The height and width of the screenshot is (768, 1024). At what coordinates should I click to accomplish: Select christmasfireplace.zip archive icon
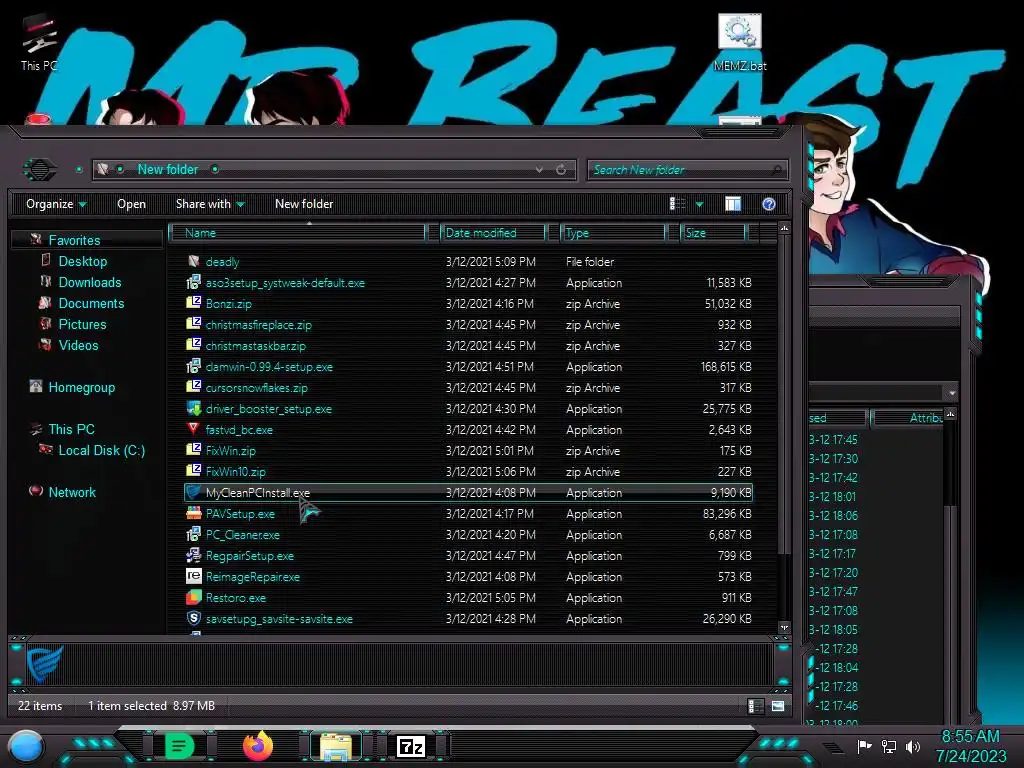193,324
